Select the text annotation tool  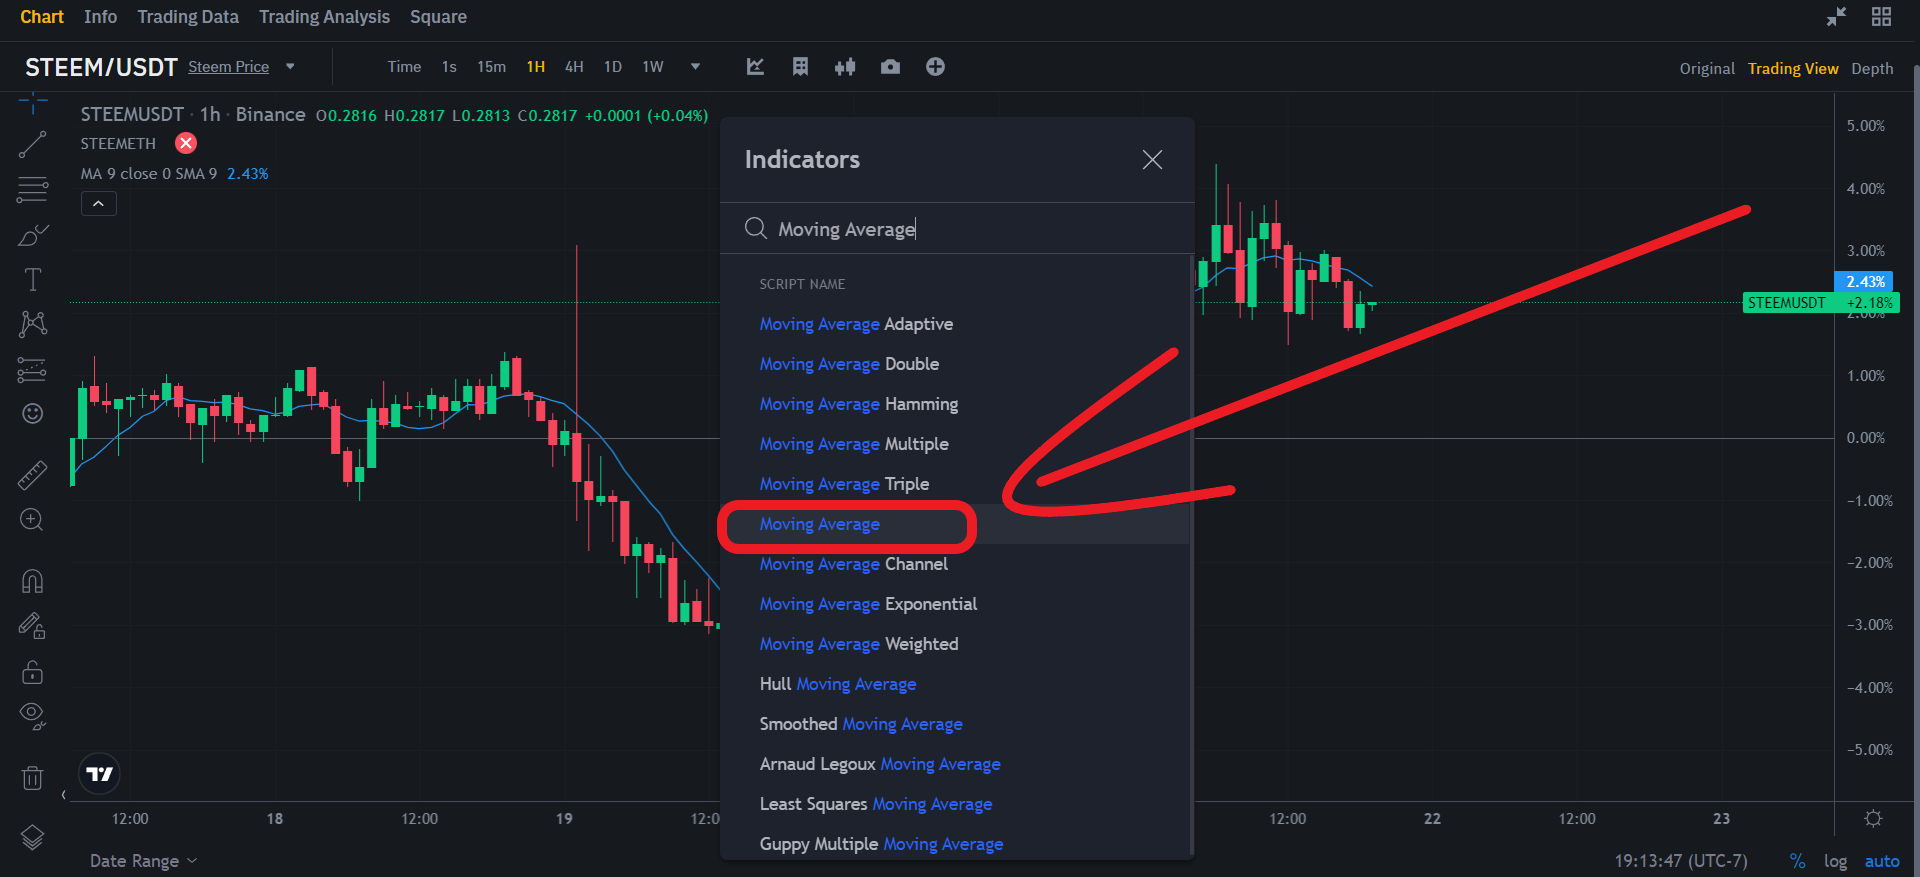pos(32,279)
